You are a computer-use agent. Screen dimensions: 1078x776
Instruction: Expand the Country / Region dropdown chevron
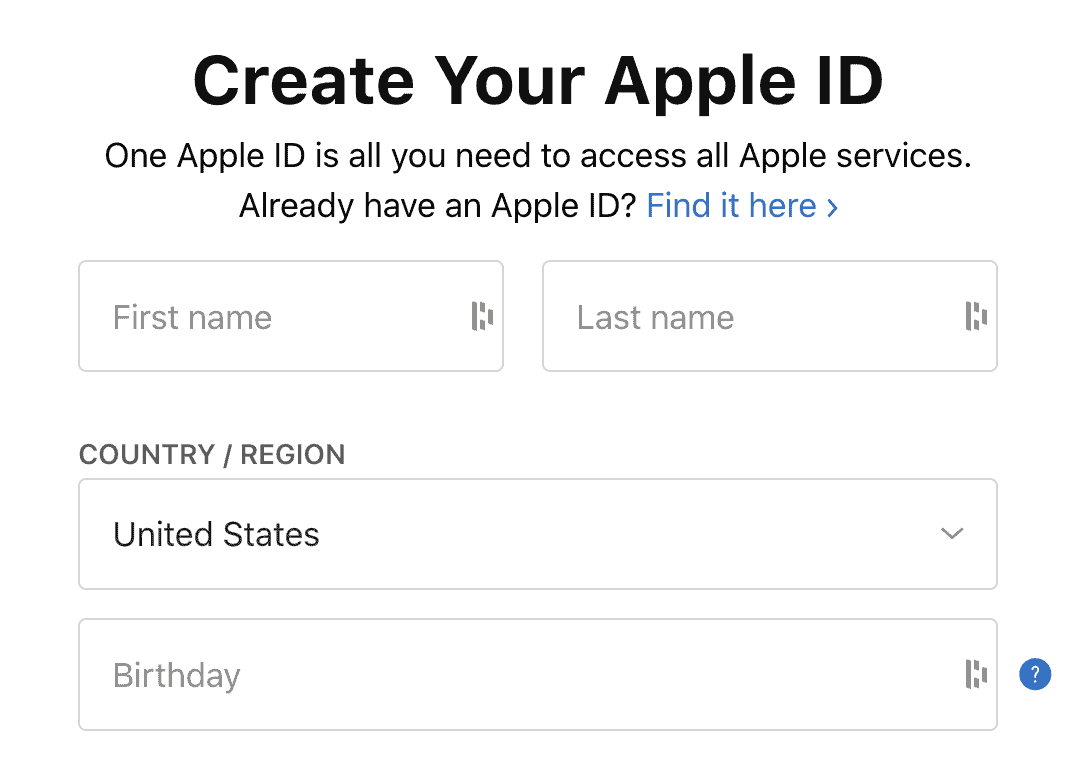point(952,534)
